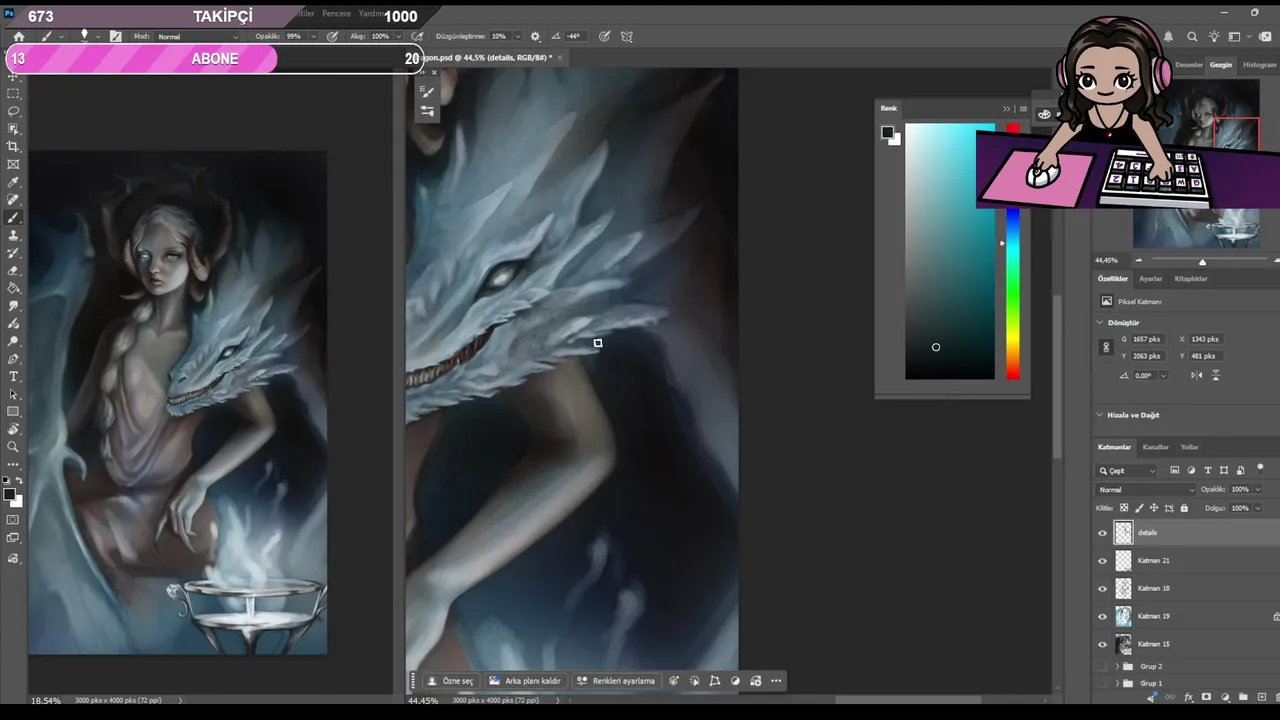Open the brush settings panel icon
Image resolution: width=1280 pixels, height=720 pixels.
[x=116, y=36]
